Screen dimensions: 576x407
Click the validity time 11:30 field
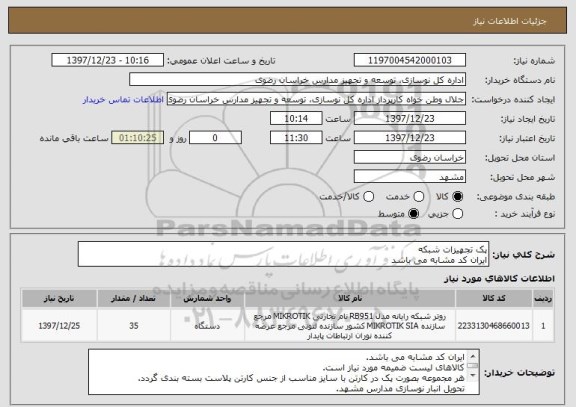(x=296, y=138)
